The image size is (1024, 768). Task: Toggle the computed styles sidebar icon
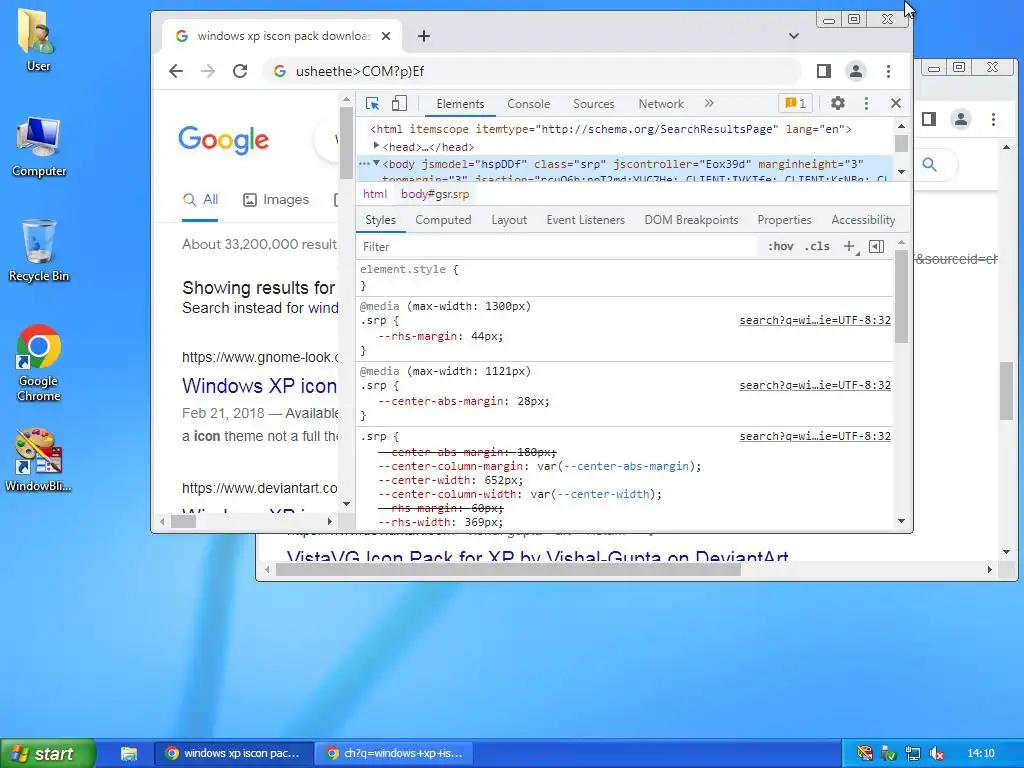click(x=876, y=246)
